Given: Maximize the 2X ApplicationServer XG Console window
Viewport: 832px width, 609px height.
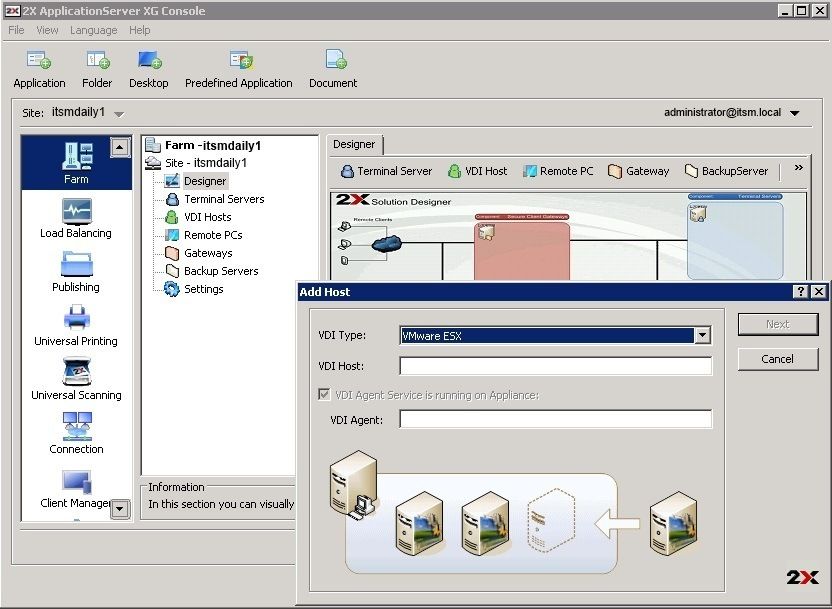Looking at the screenshot, I should [x=802, y=11].
